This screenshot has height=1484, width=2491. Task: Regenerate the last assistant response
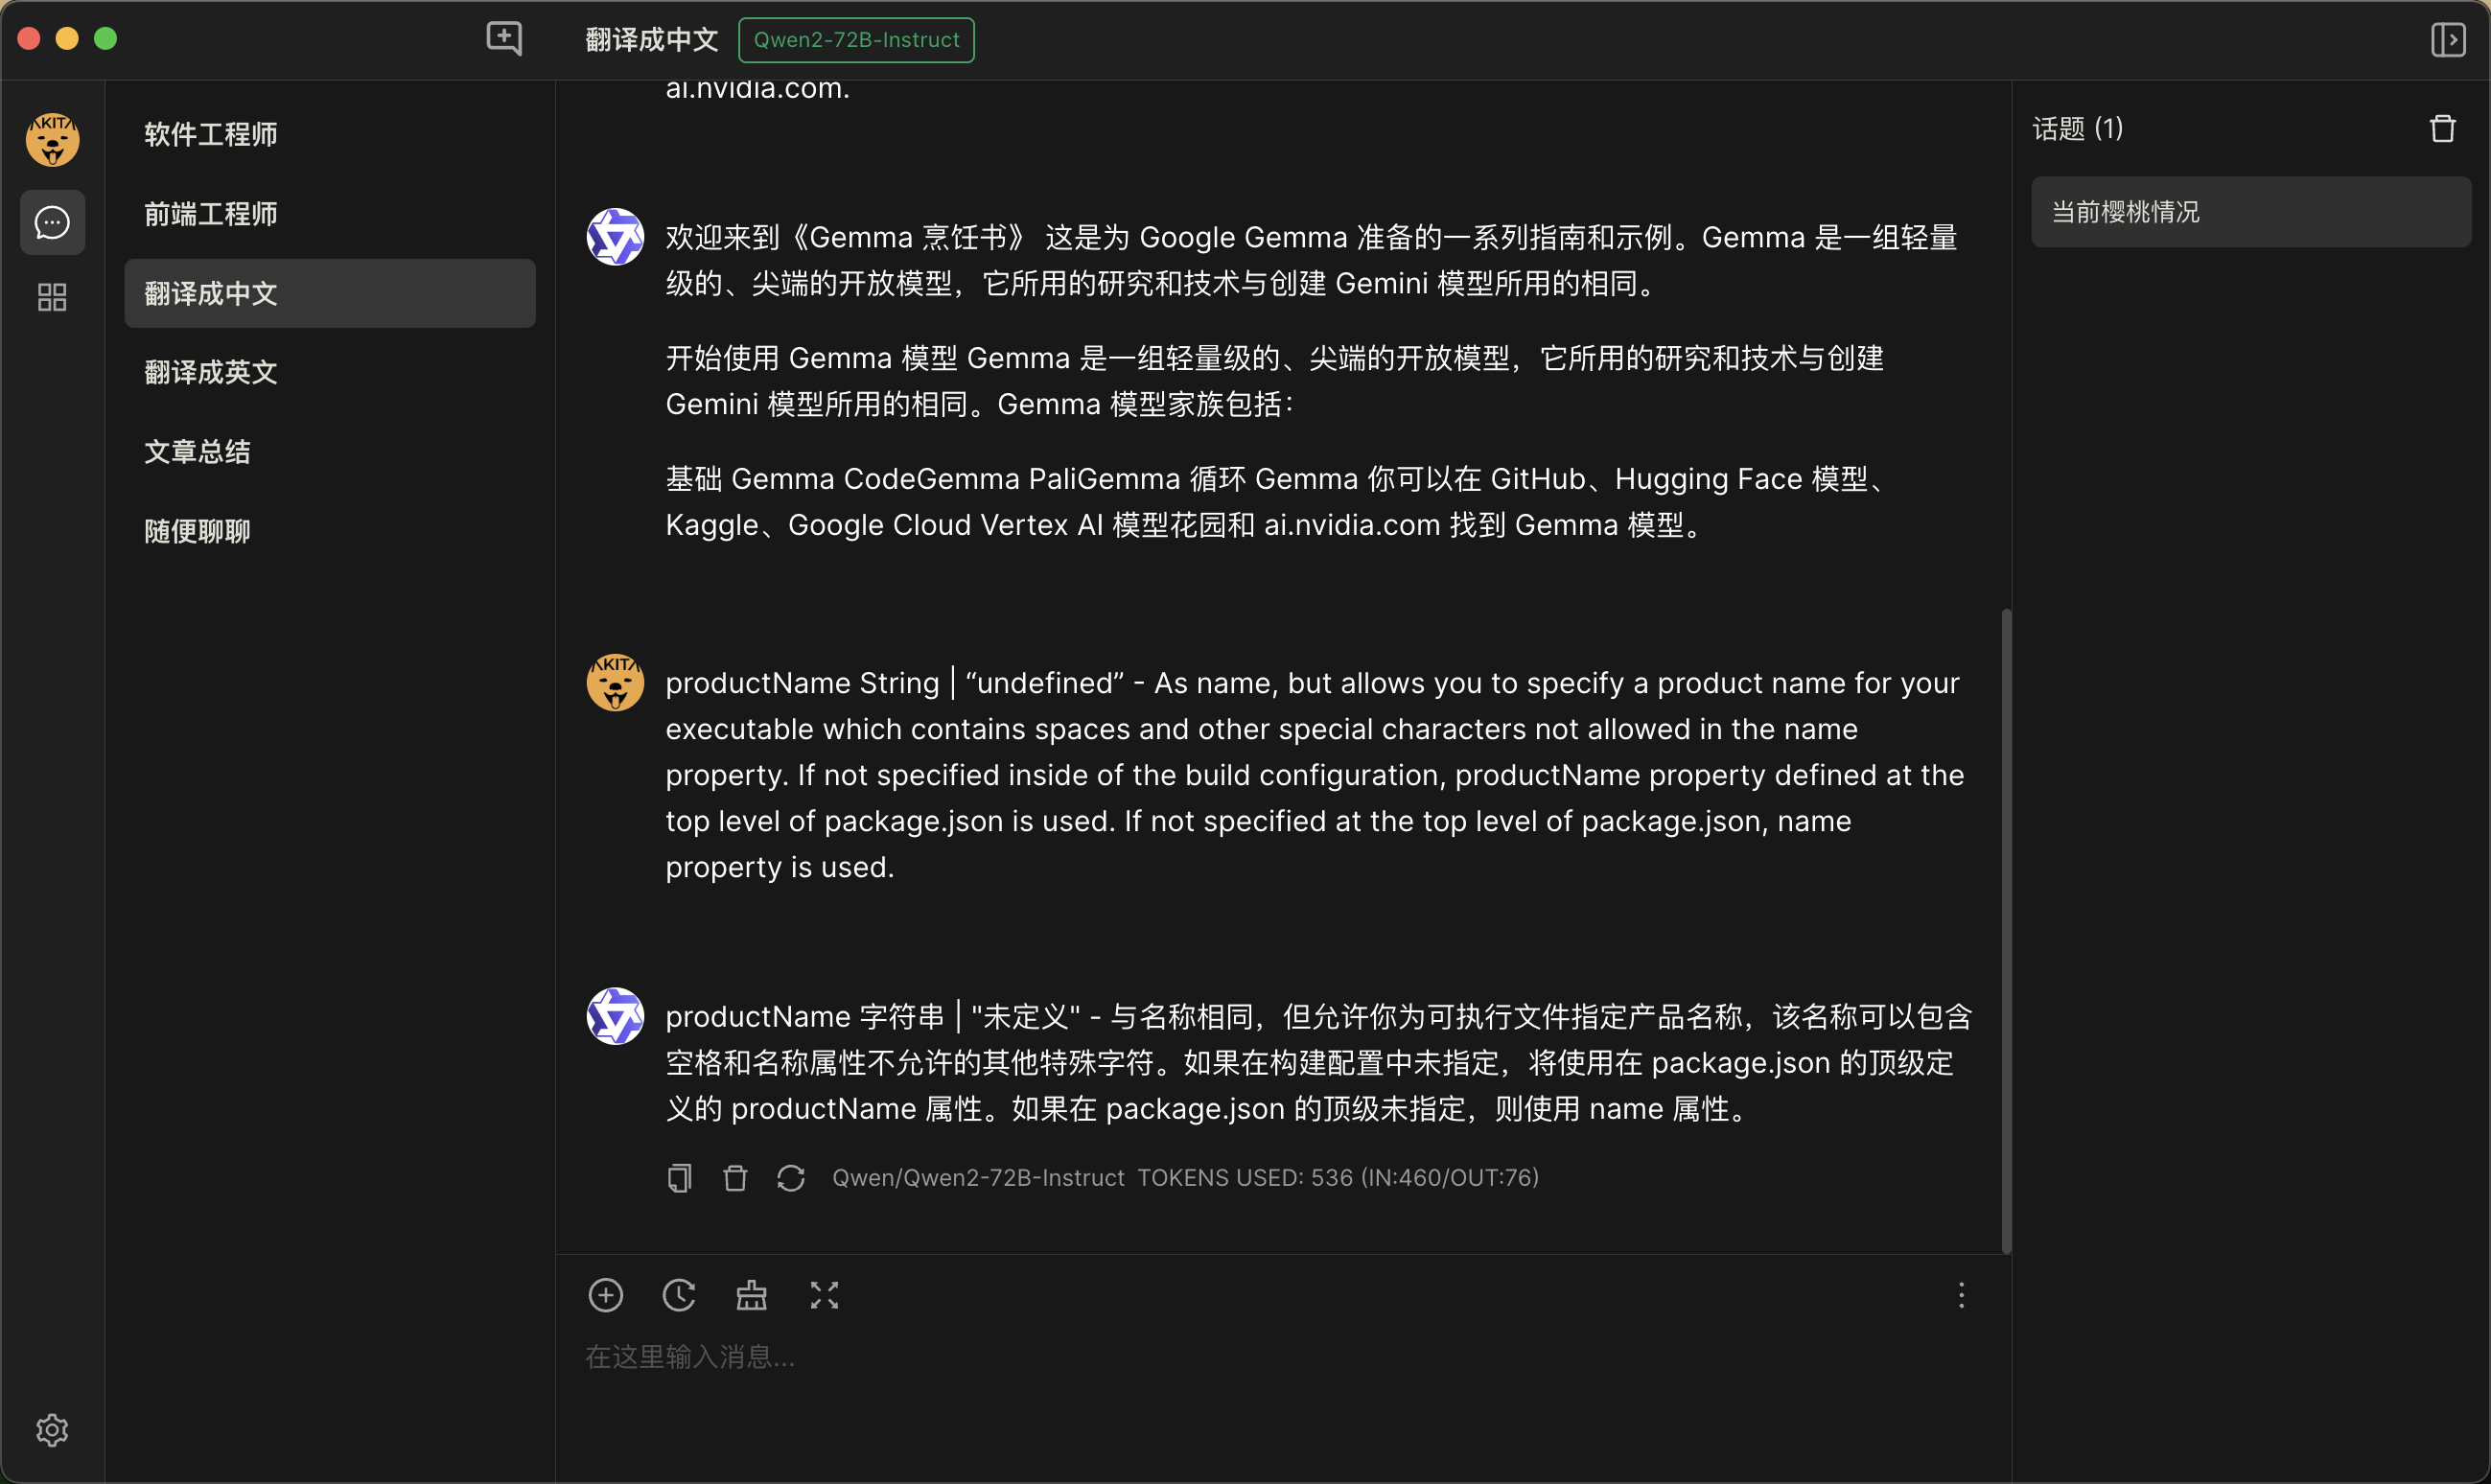click(791, 1178)
